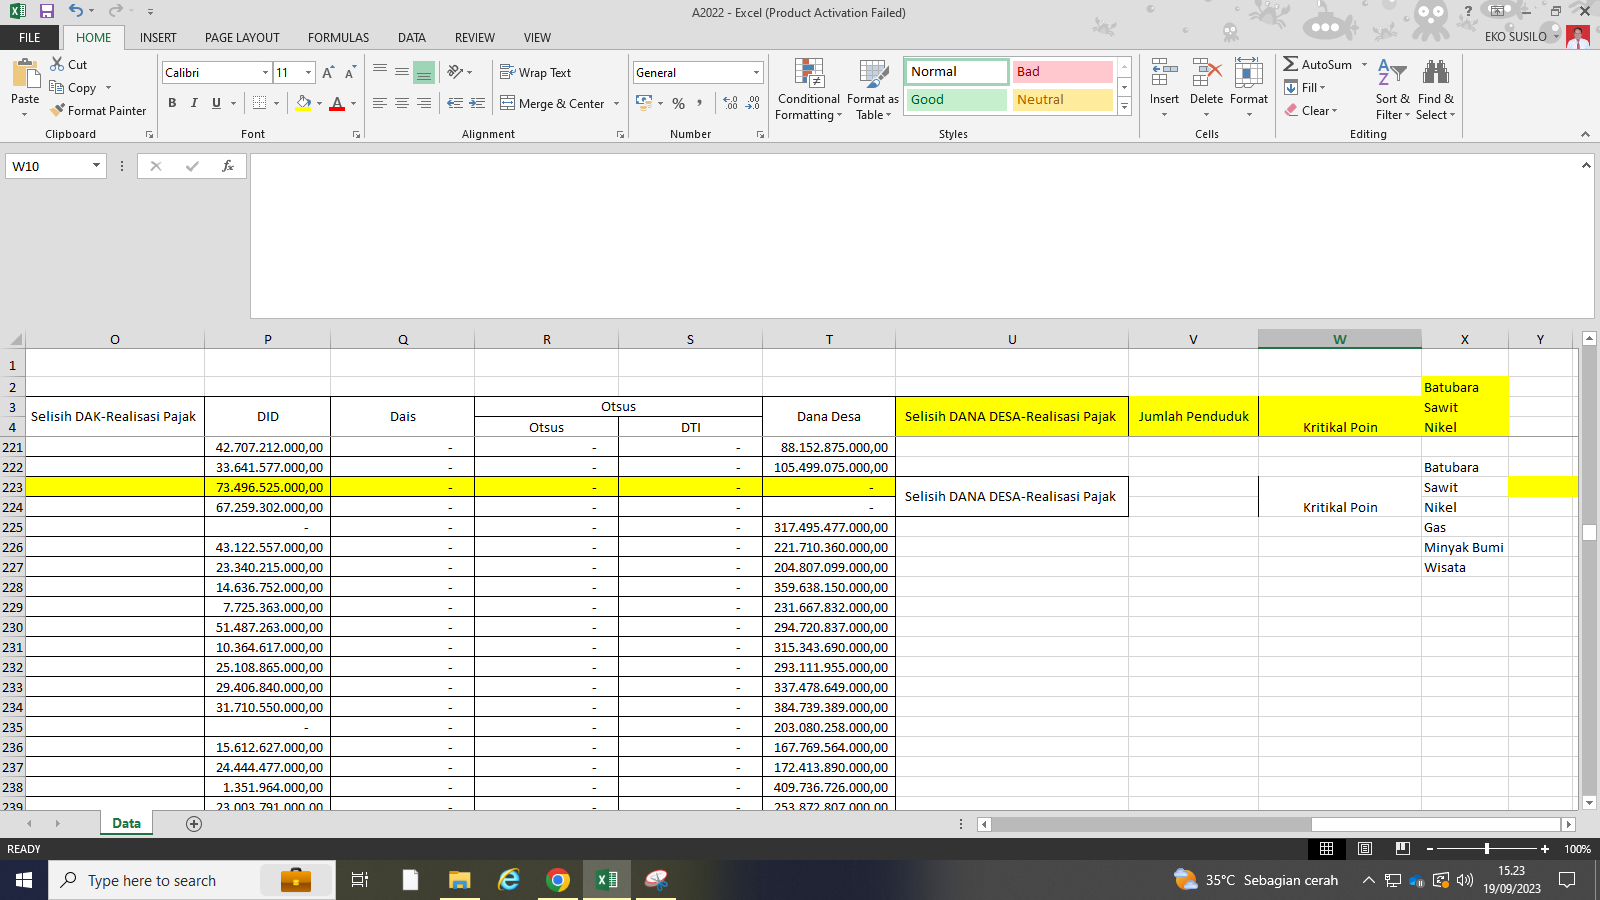Click the Fill Color paint bucket
This screenshot has width=1600, height=900.
pos(303,103)
